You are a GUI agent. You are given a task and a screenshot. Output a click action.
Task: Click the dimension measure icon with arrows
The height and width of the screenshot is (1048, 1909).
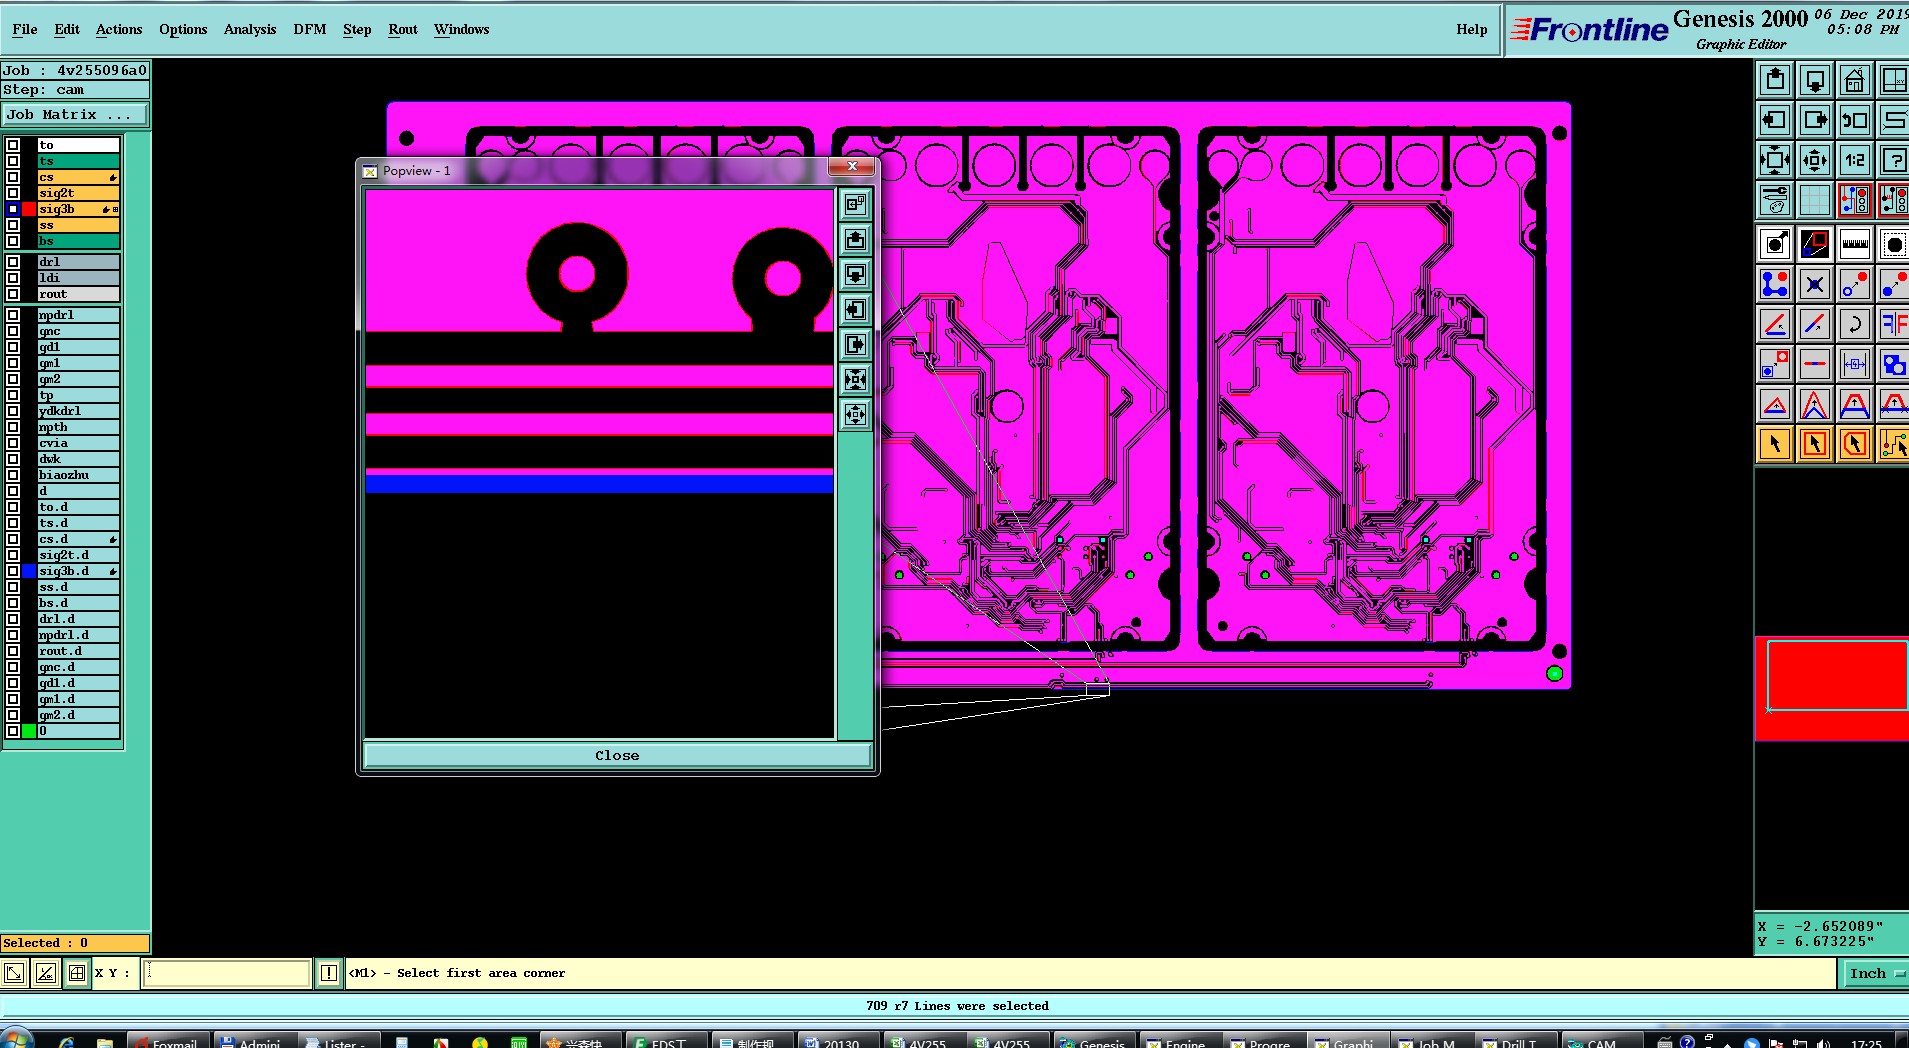coord(1855,364)
